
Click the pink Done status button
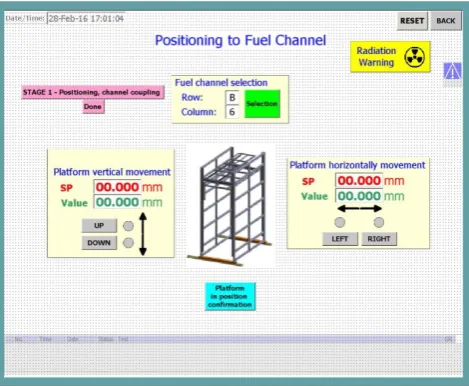click(x=93, y=107)
